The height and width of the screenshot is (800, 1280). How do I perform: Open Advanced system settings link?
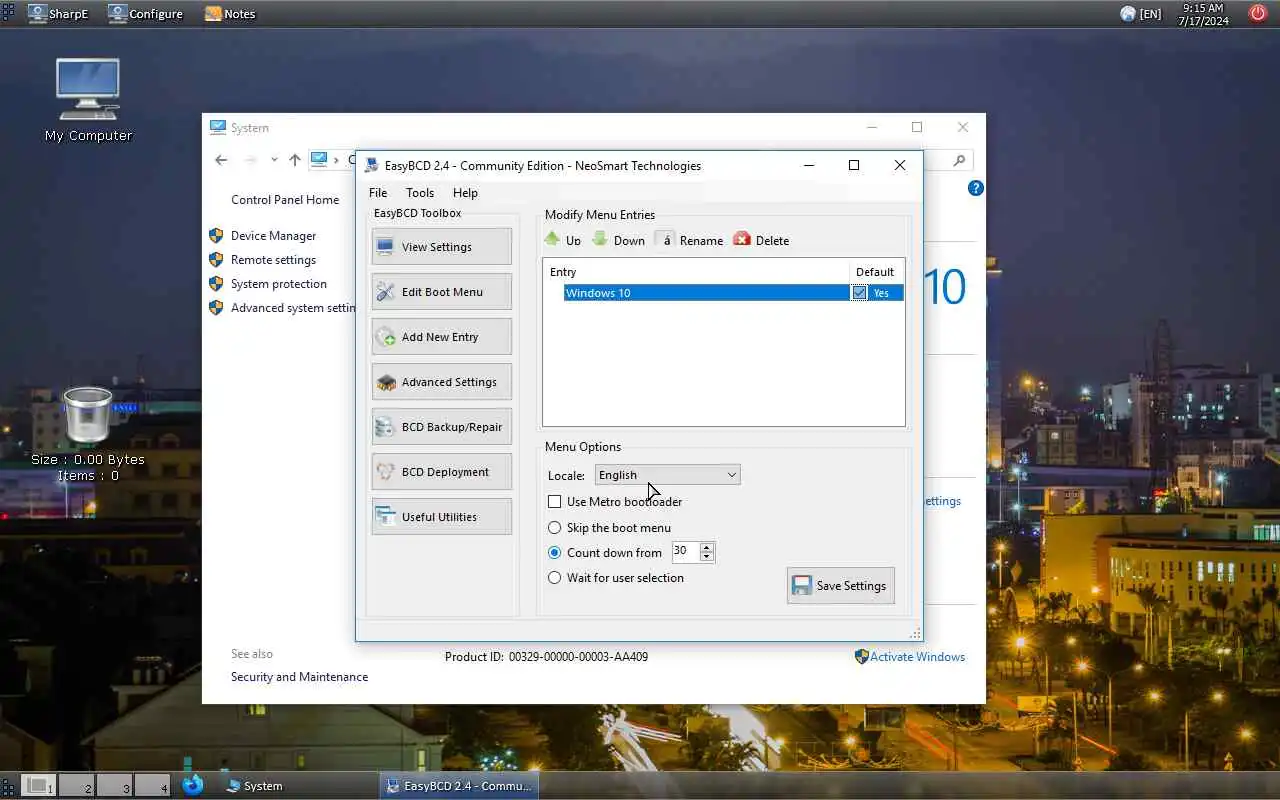tap(293, 308)
